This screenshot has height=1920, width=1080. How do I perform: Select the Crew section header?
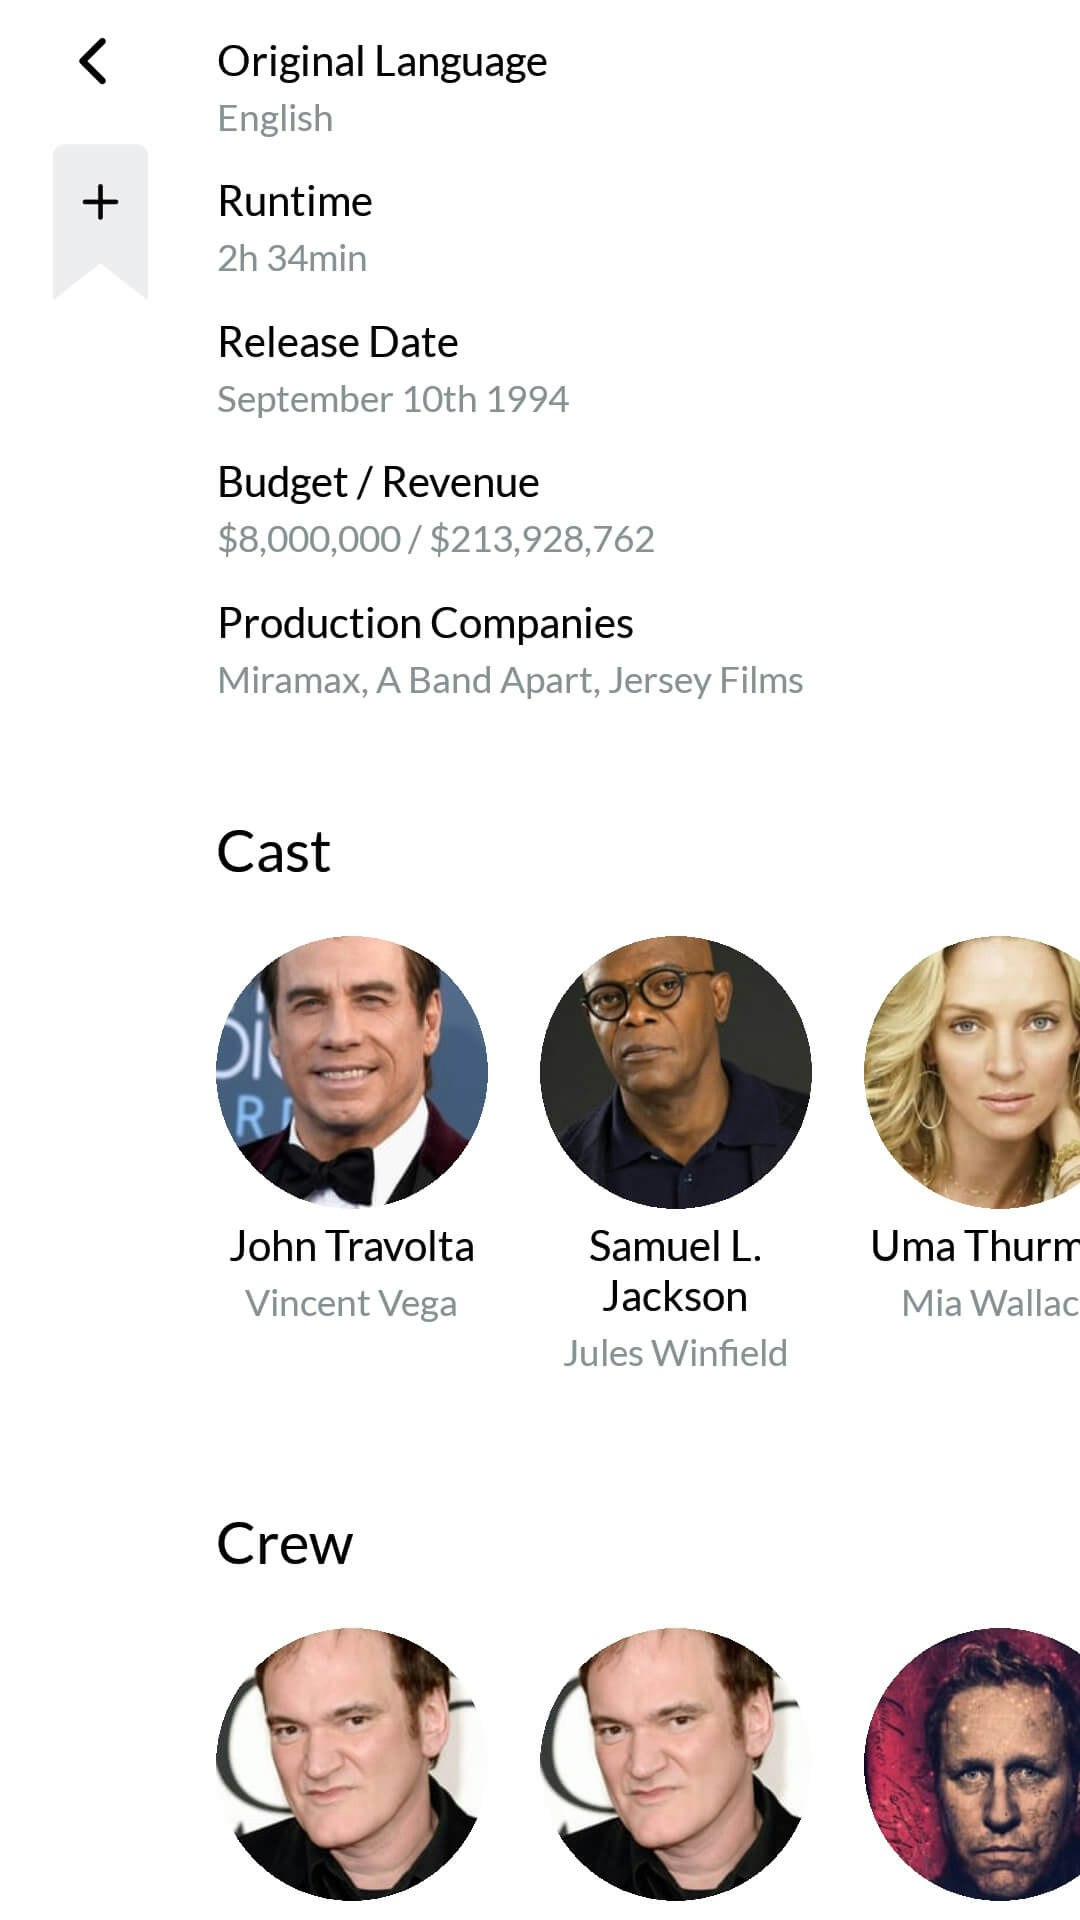point(283,1543)
